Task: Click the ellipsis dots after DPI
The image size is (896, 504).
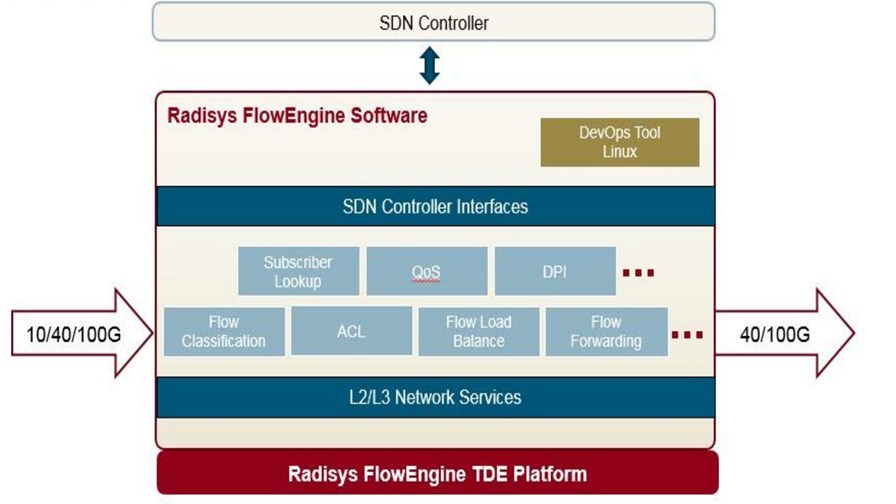Action: [638, 273]
